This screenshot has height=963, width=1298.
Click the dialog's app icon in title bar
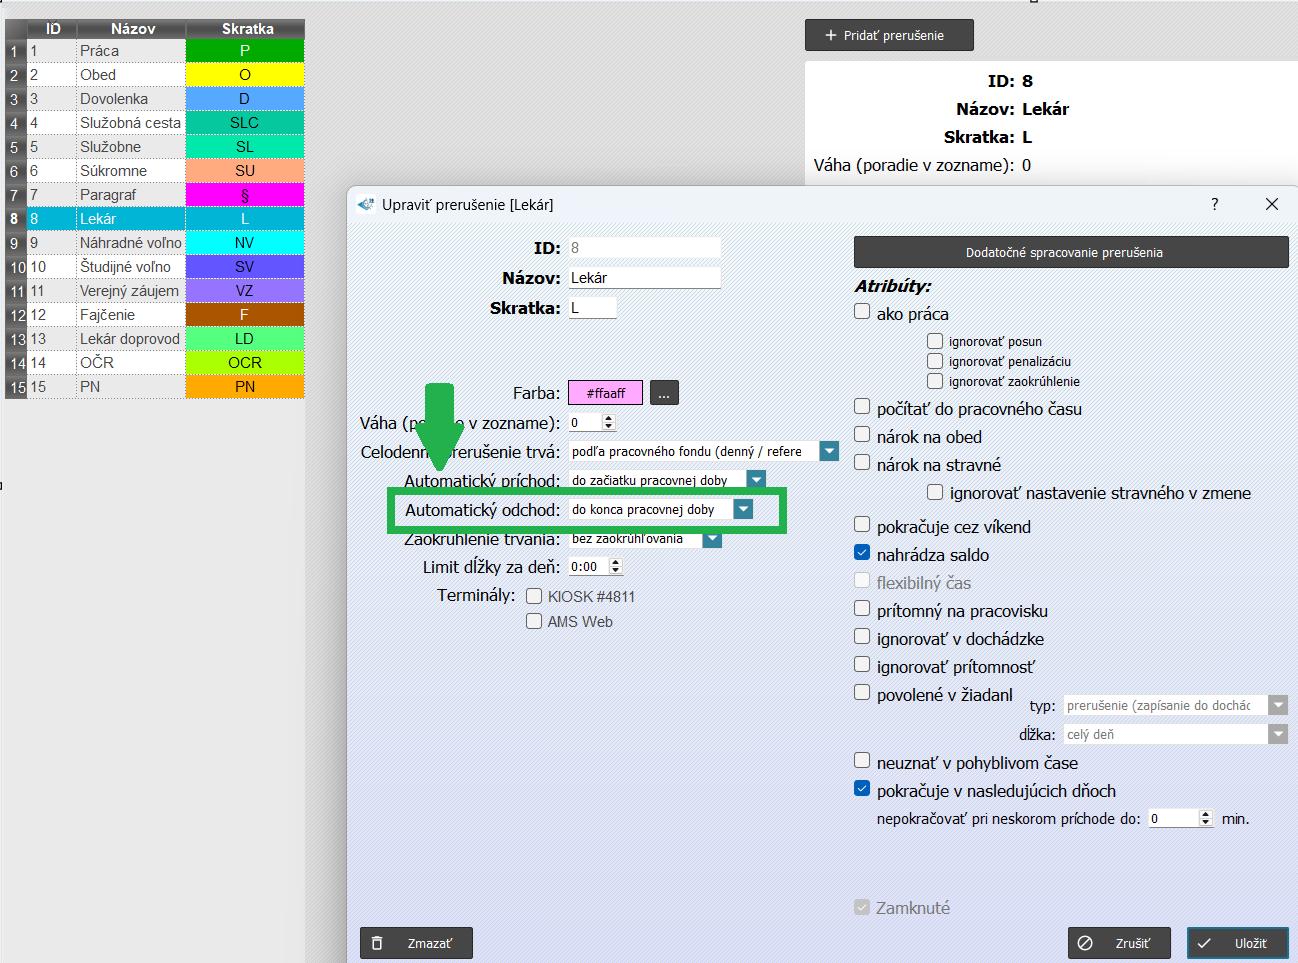click(366, 204)
